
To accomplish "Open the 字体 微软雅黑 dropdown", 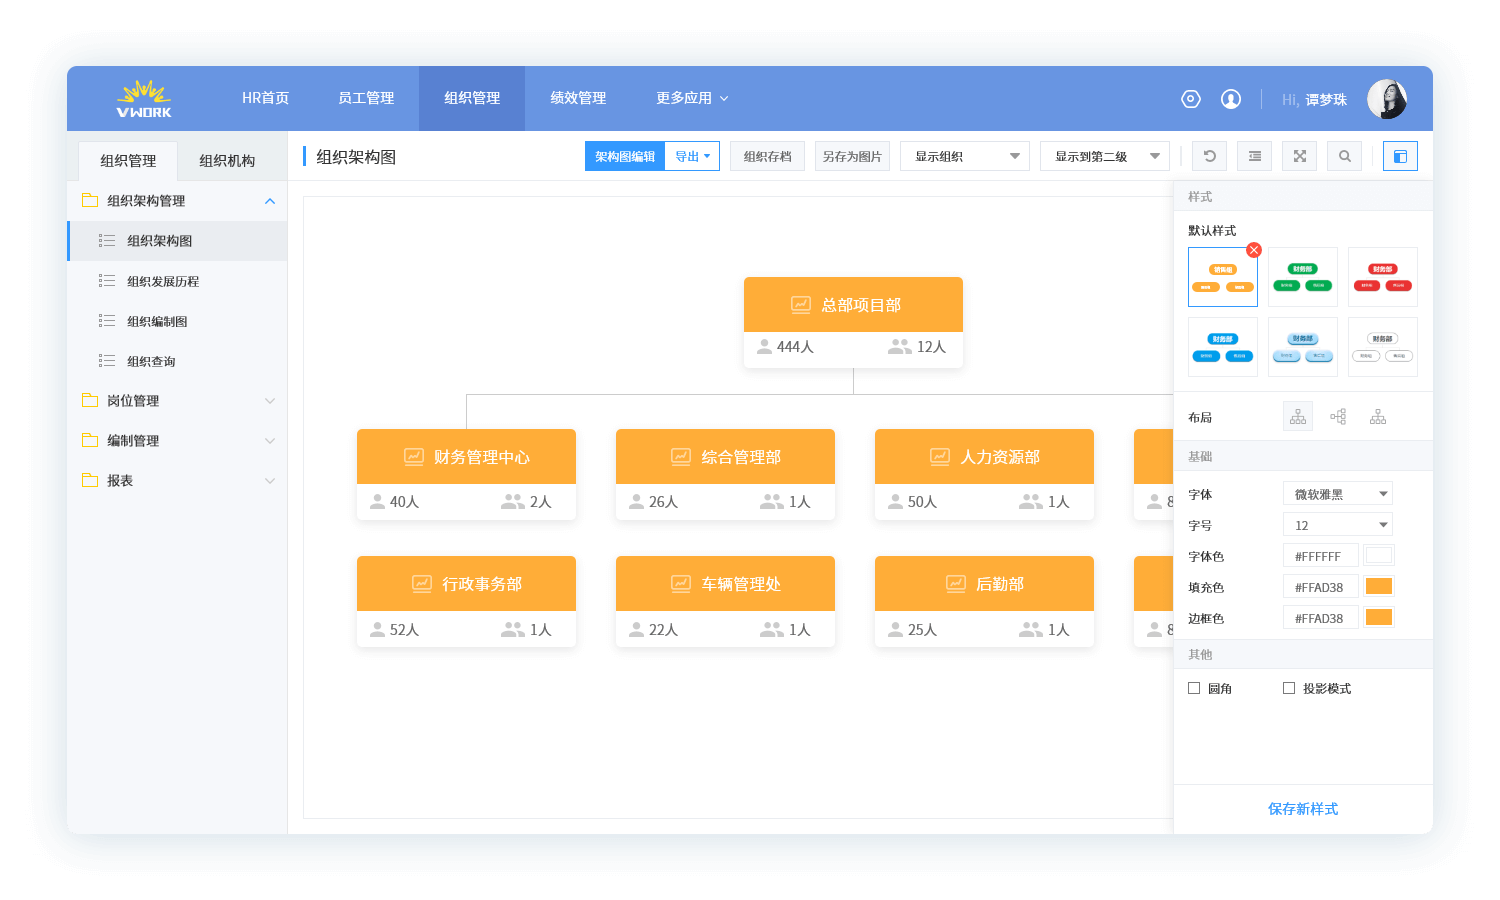I will click(1338, 494).
